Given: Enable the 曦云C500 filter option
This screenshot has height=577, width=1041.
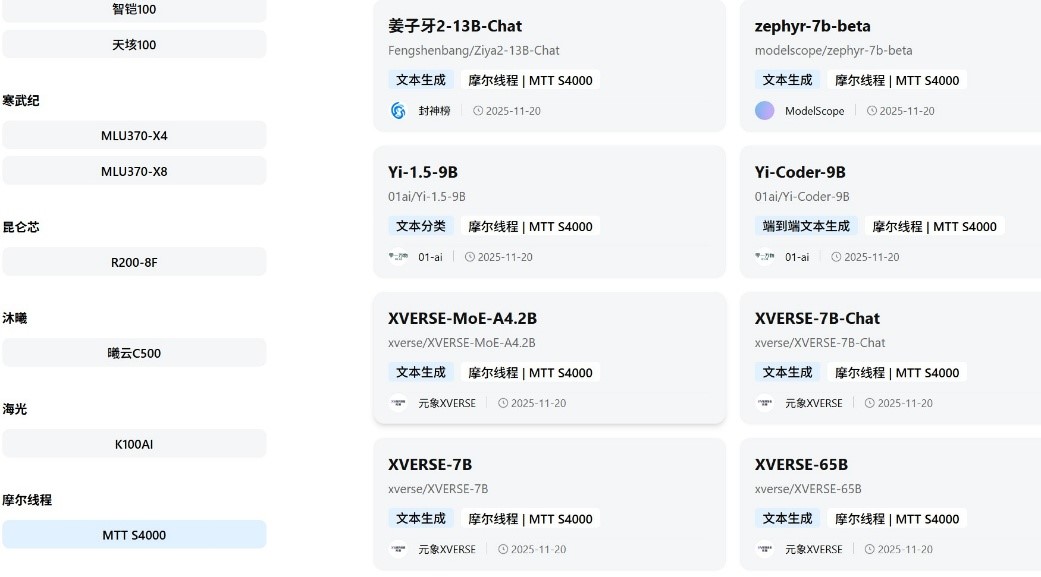Looking at the screenshot, I should pos(134,353).
